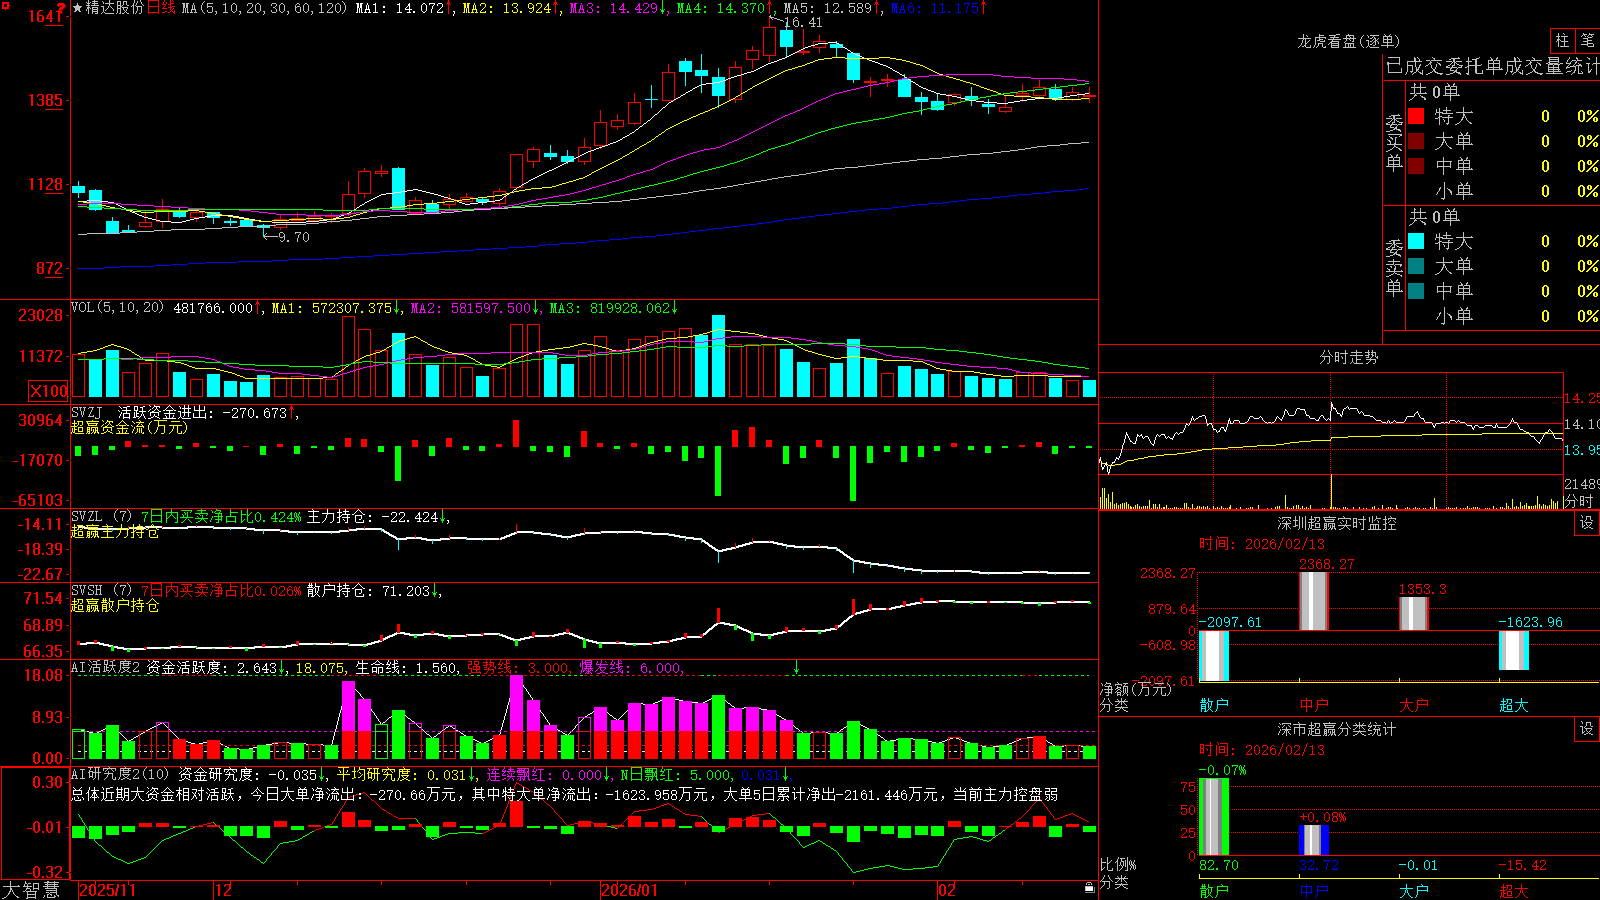The image size is (1600, 900).
Task: Click teal 大单 swatch in 委卖单
Action: tap(1416, 266)
